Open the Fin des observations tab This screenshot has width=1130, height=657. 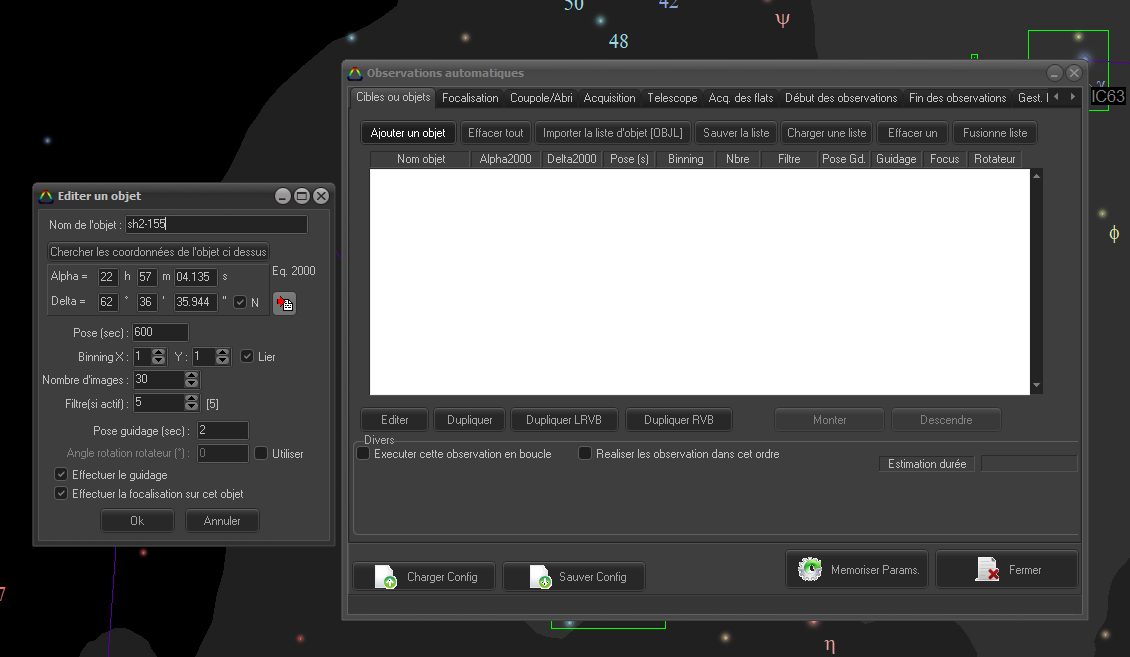(x=957, y=98)
